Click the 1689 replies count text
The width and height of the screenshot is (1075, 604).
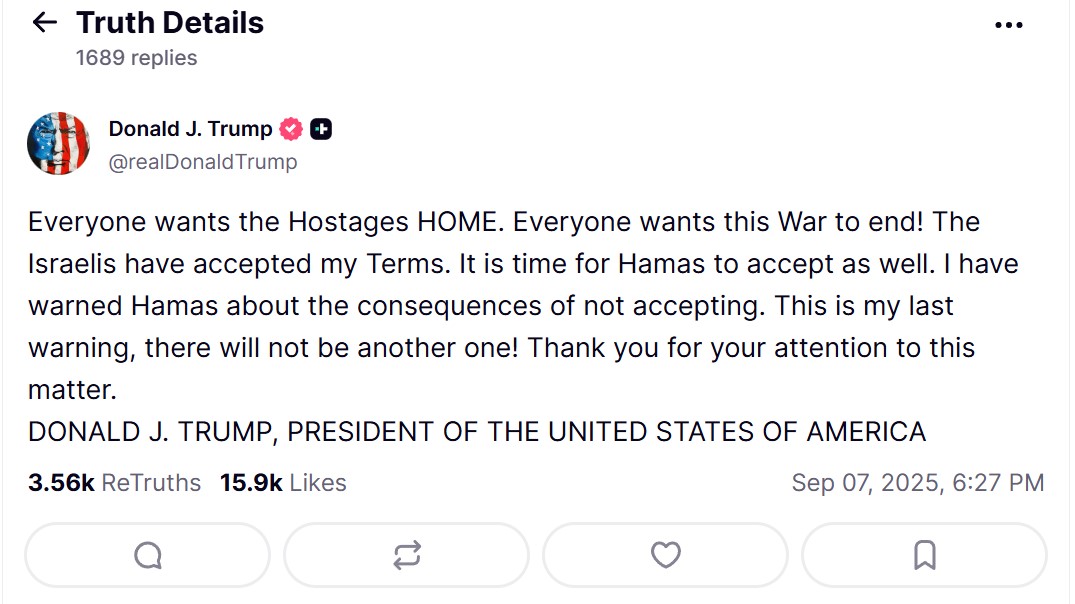tap(136, 58)
